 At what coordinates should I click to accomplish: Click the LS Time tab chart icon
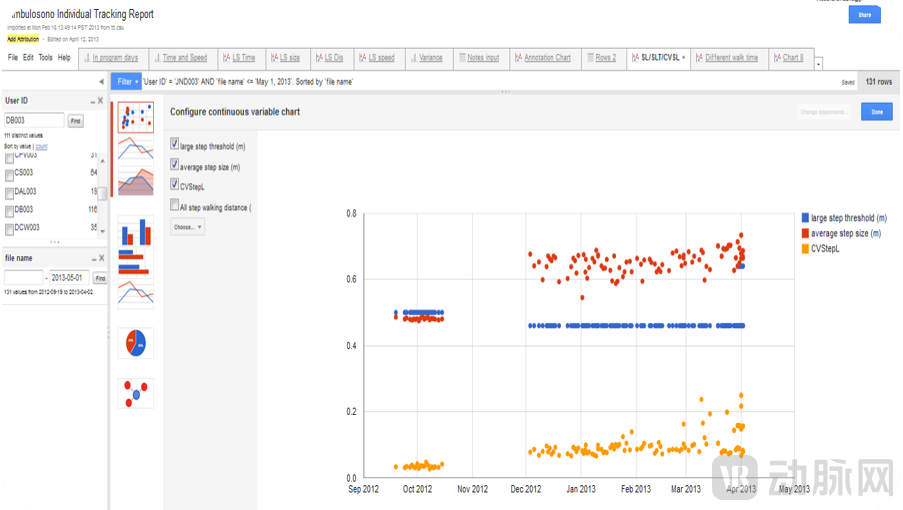[227, 58]
